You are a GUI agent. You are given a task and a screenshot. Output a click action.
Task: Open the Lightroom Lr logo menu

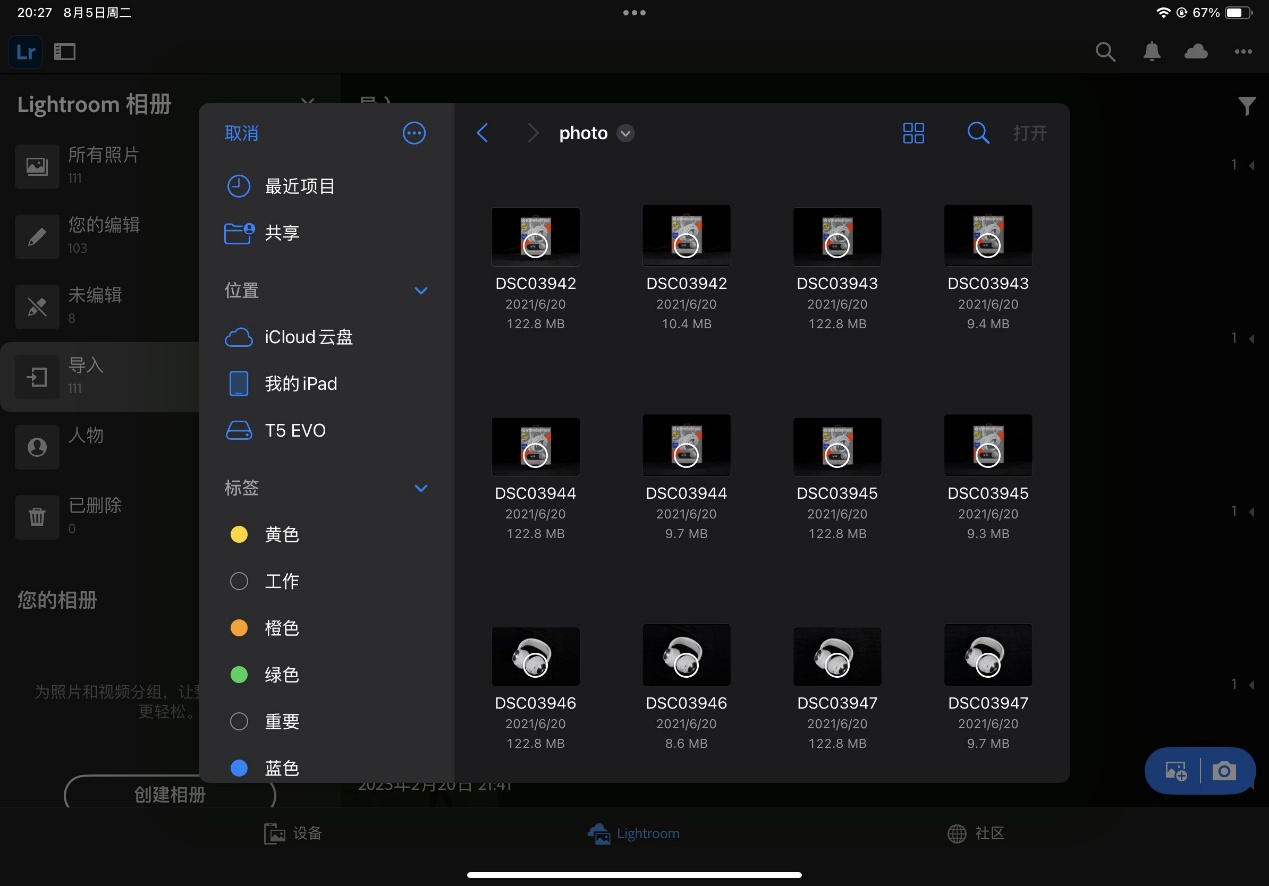point(26,52)
